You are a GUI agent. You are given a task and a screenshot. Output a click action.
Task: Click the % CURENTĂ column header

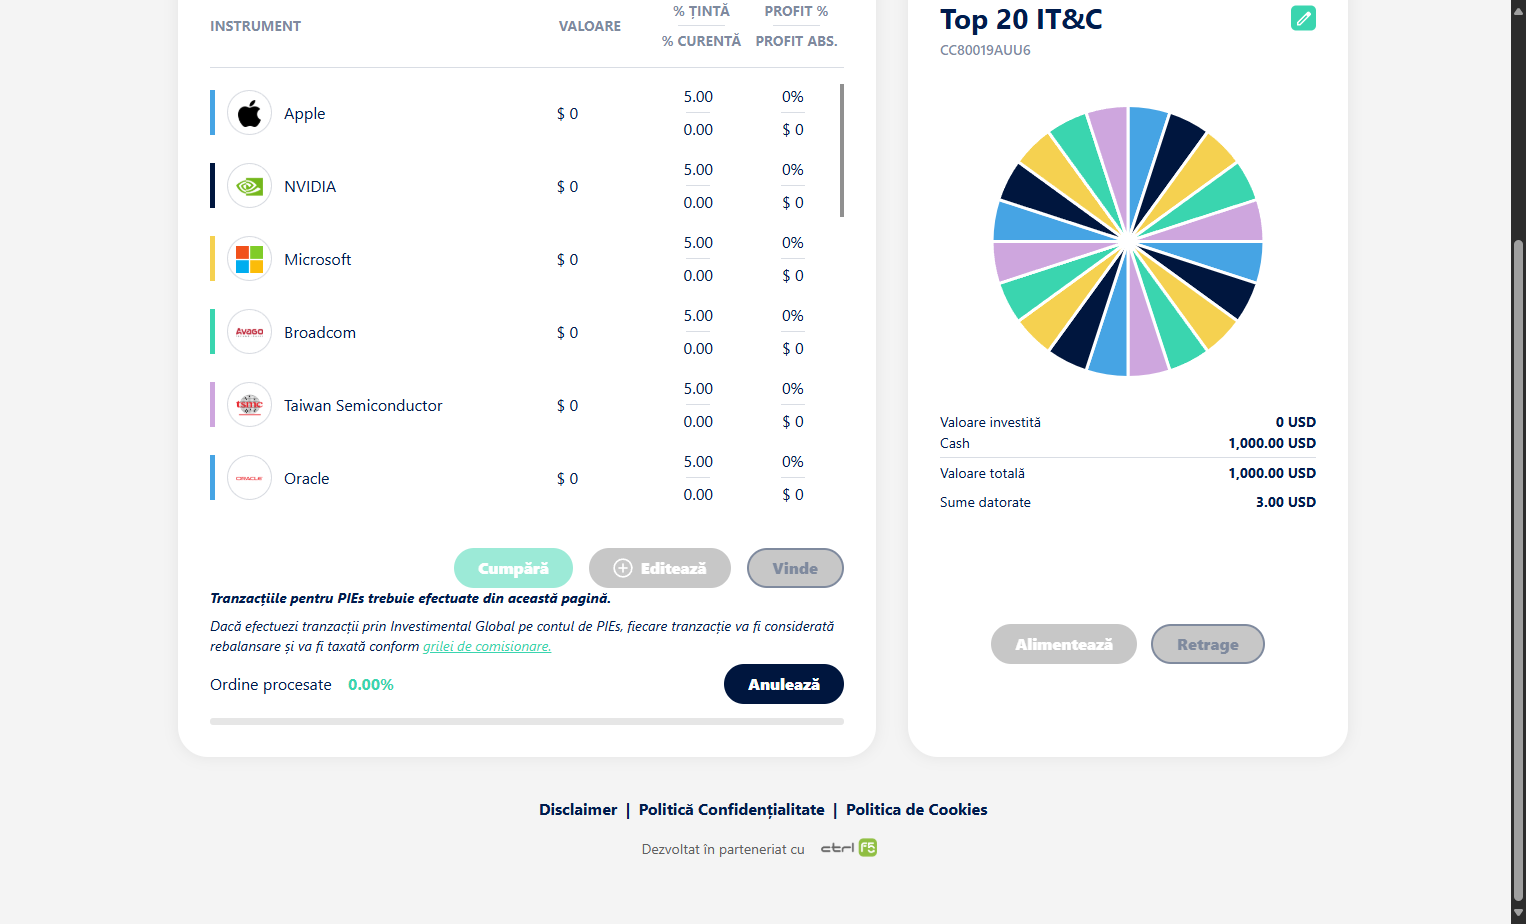pos(701,41)
